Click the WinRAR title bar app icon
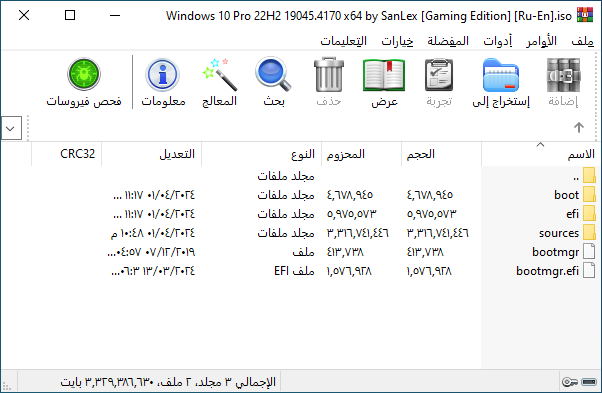The height and width of the screenshot is (393, 602). point(585,15)
